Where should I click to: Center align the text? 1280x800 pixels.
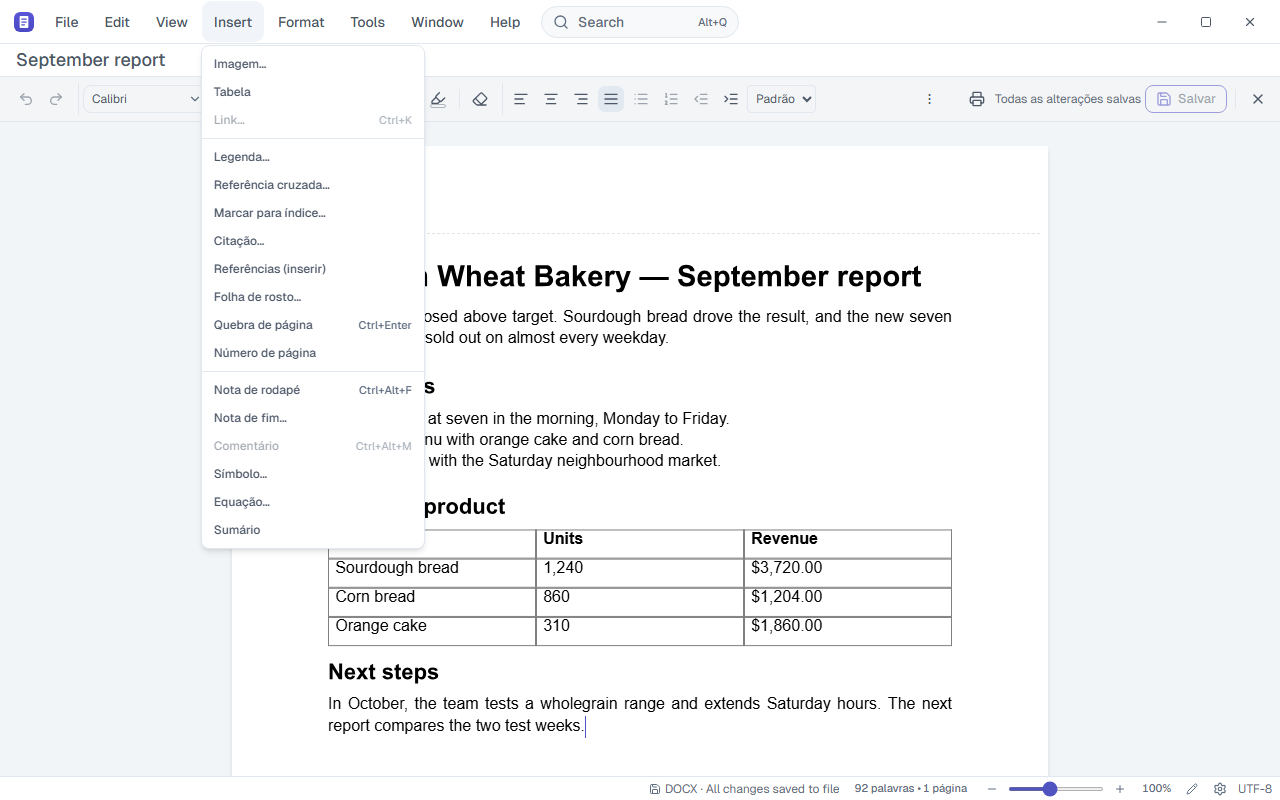[550, 99]
